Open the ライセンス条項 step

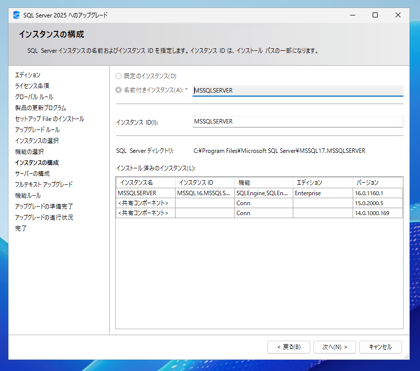click(x=32, y=86)
